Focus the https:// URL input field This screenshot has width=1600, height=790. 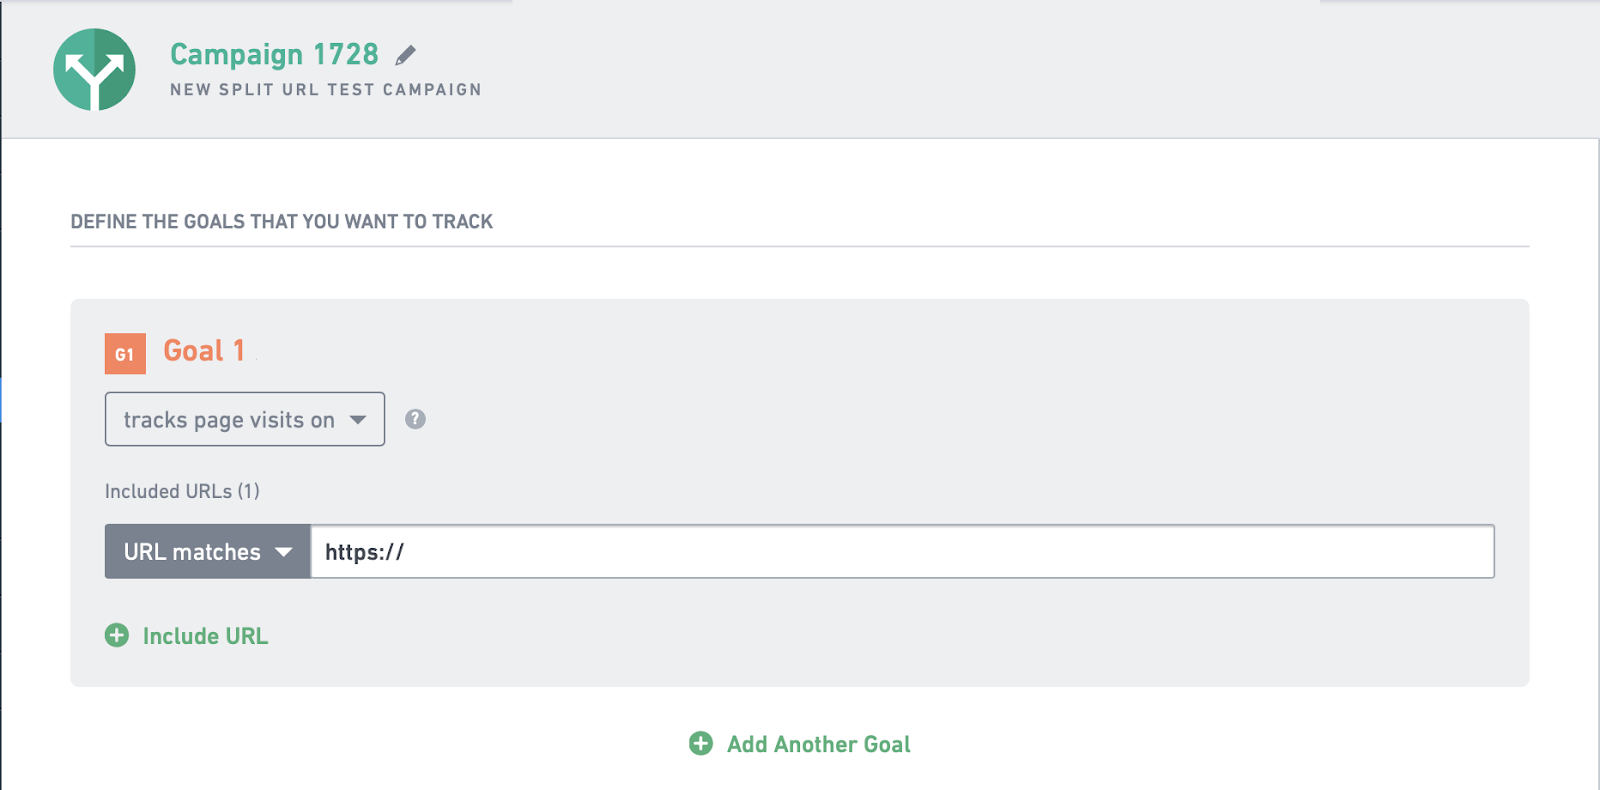pos(903,551)
